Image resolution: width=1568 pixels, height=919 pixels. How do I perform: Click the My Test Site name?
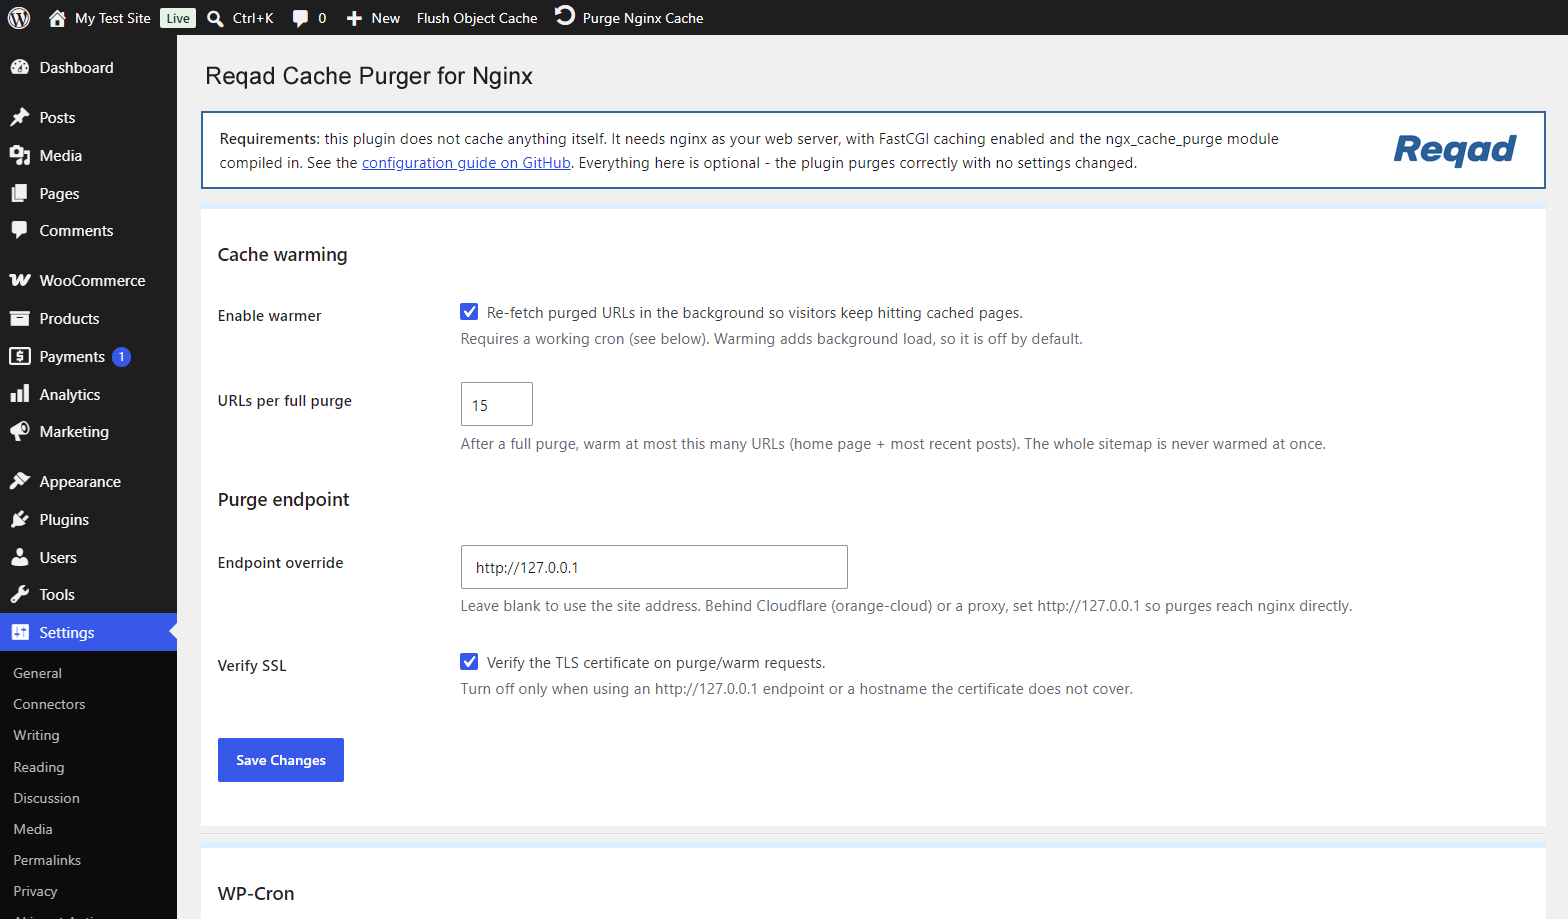tap(113, 18)
